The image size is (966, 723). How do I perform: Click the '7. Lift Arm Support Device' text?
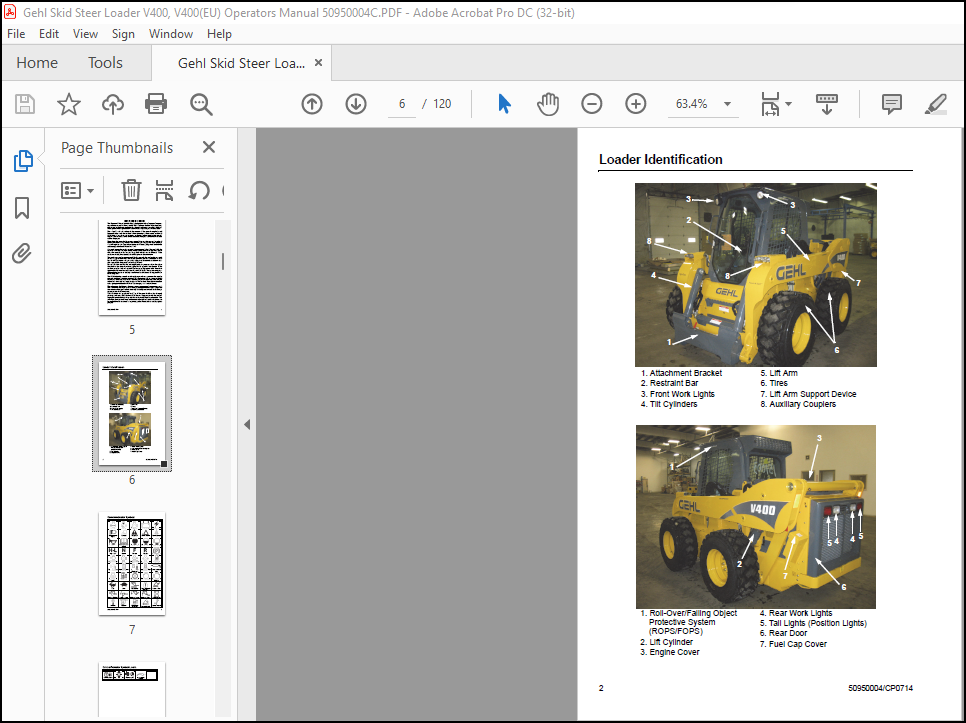pyautogui.click(x=808, y=394)
